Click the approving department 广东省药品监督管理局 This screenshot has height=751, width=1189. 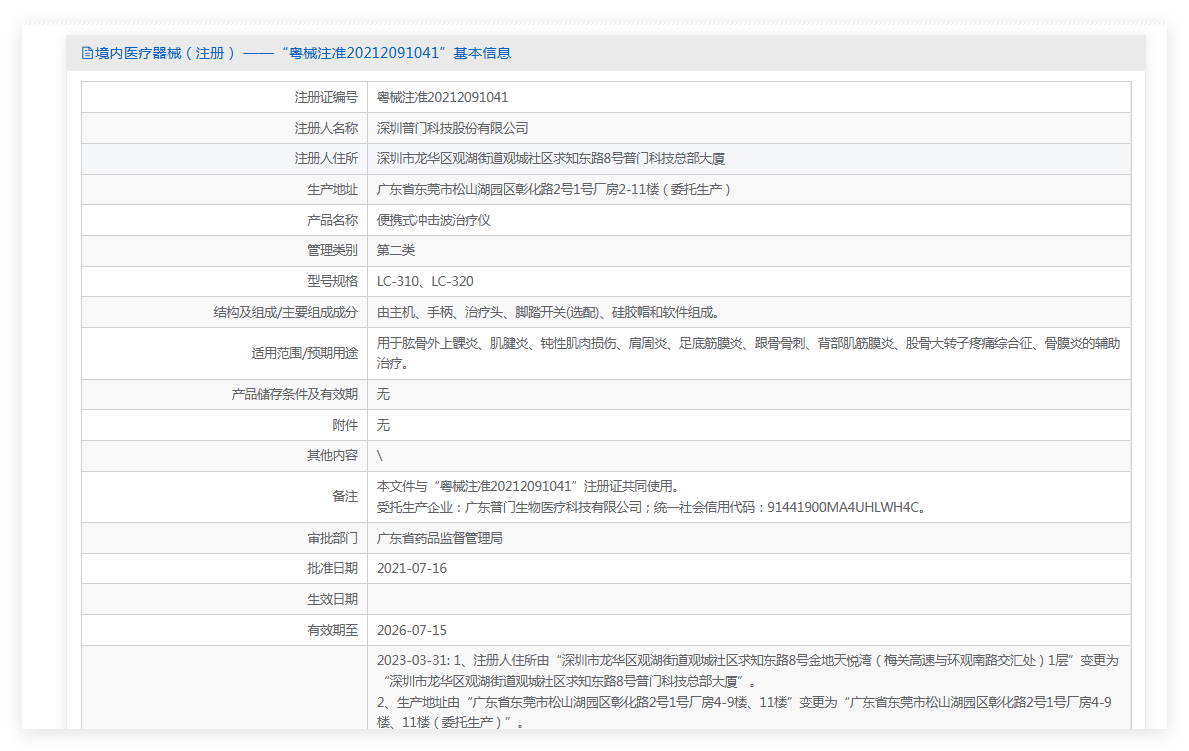(439, 538)
